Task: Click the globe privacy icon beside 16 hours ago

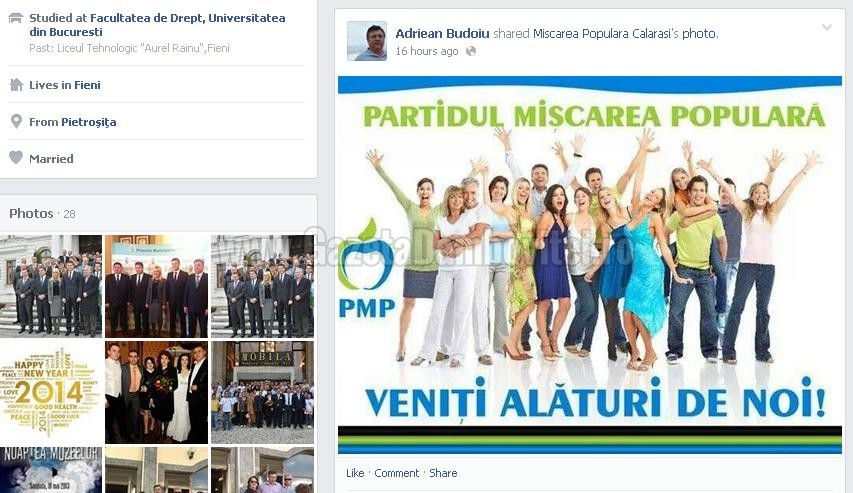Action: coord(471,51)
